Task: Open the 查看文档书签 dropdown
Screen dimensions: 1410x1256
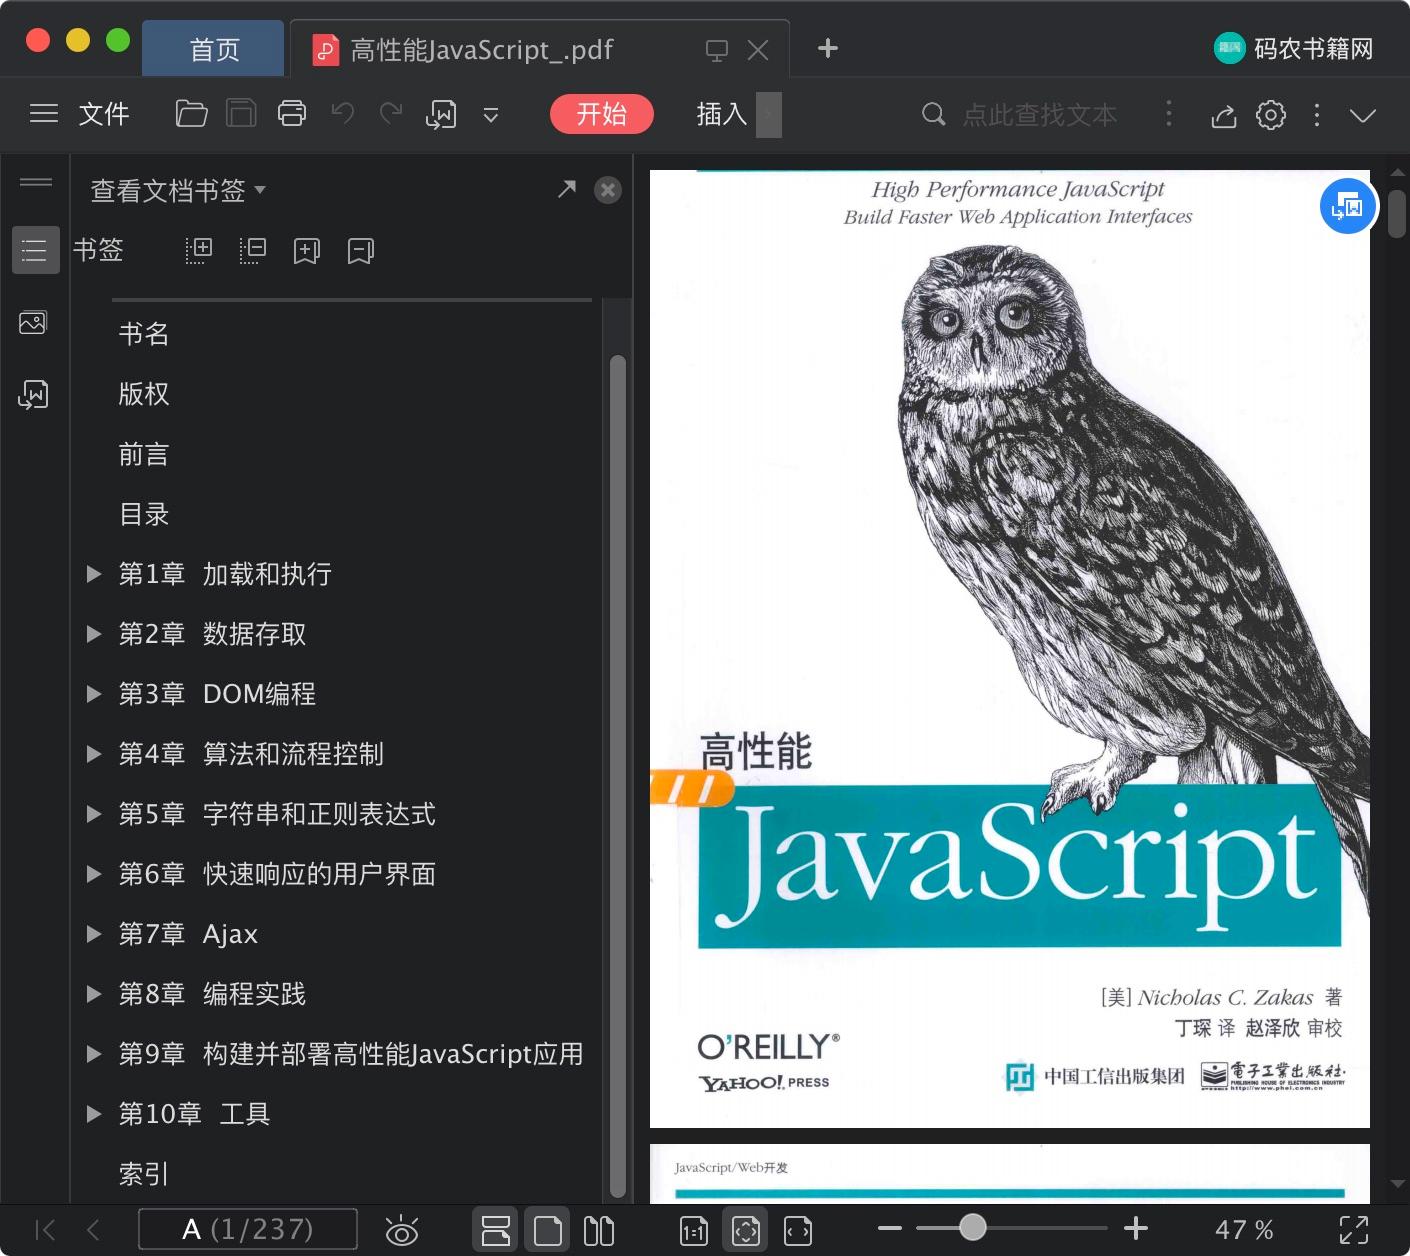Action: (x=178, y=190)
